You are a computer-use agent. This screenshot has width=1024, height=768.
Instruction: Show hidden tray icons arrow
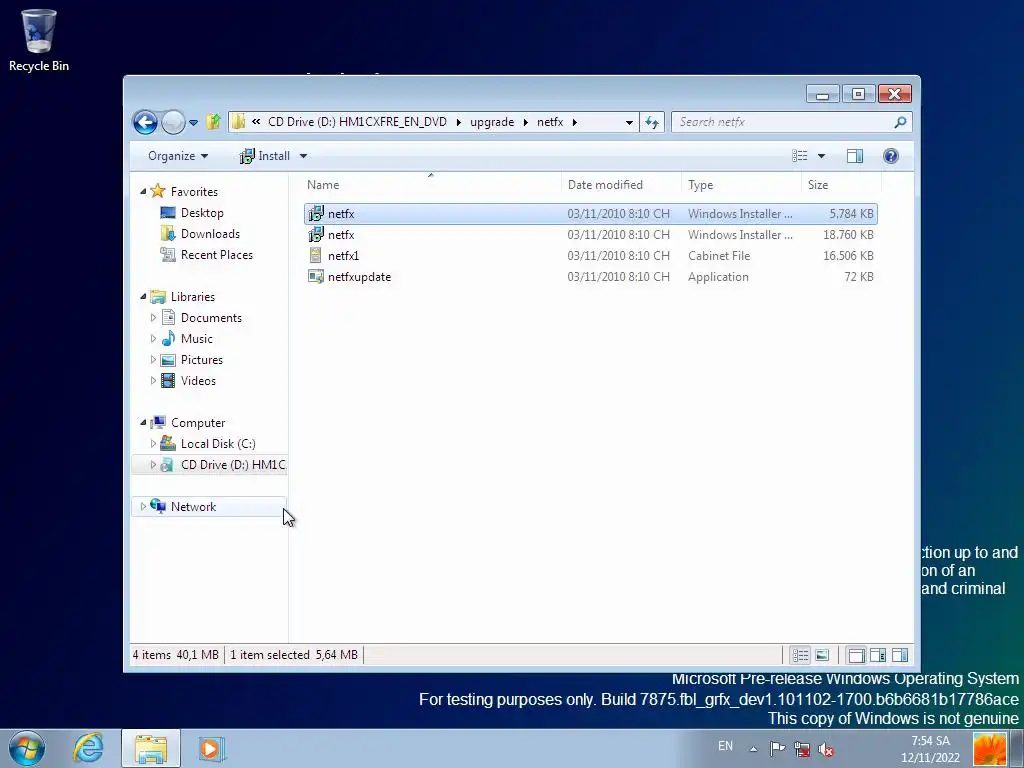pos(753,749)
